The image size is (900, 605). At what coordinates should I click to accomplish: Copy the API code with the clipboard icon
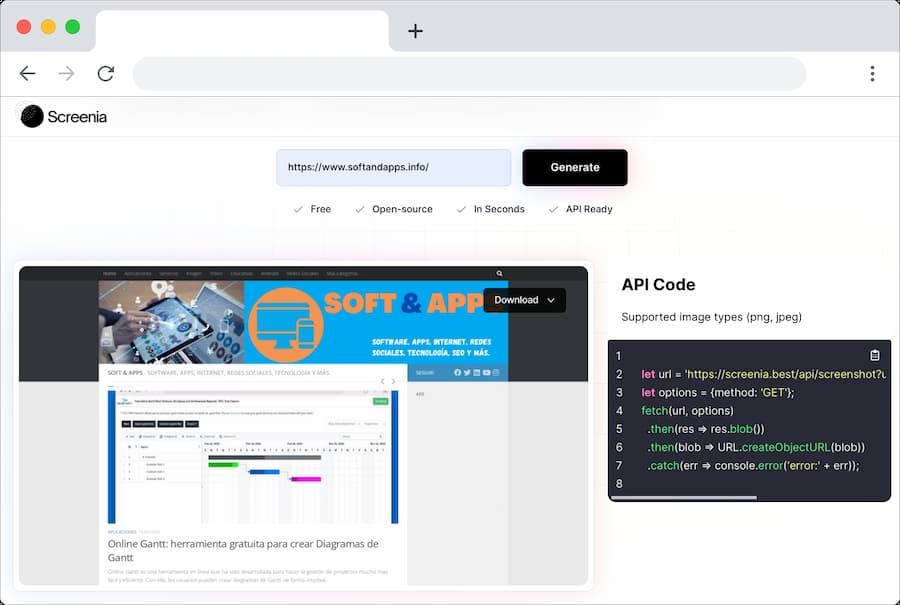874,355
